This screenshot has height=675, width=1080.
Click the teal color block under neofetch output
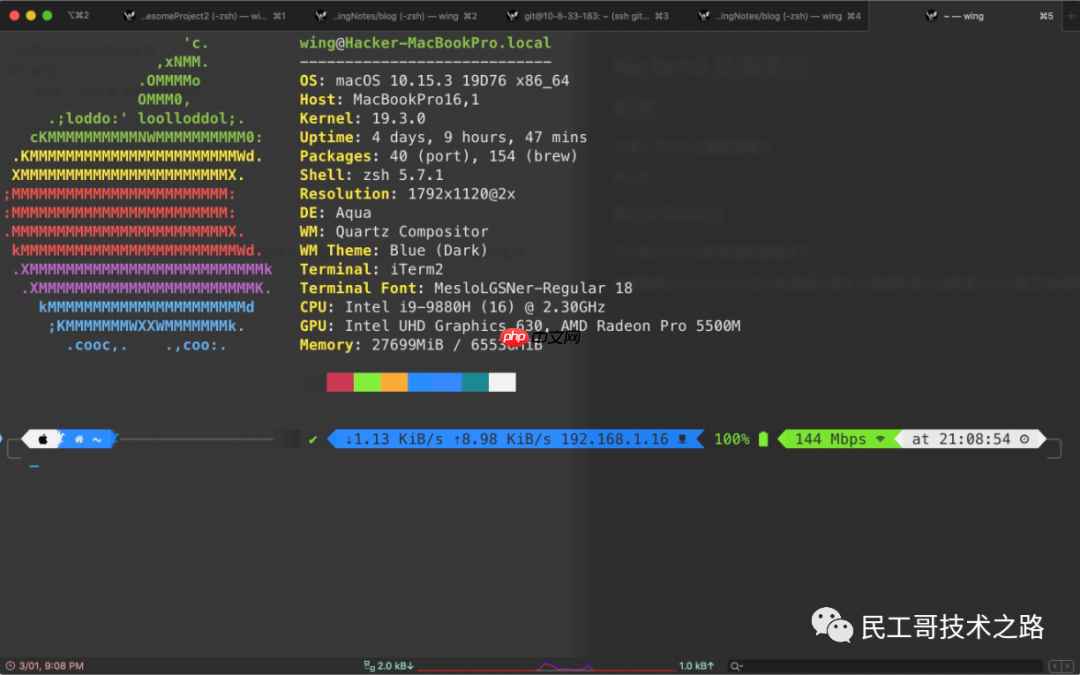(475, 382)
